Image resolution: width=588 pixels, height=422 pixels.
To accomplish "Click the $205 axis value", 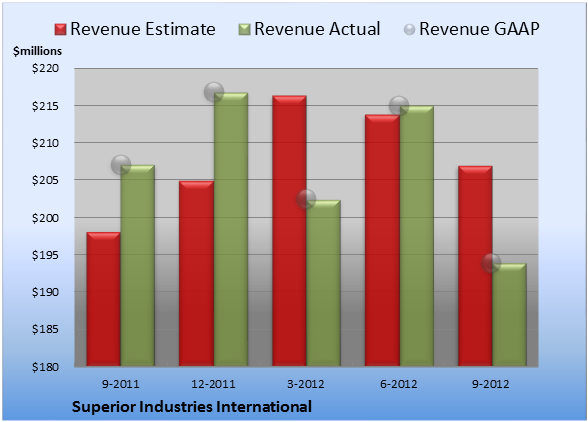I will [x=45, y=180].
